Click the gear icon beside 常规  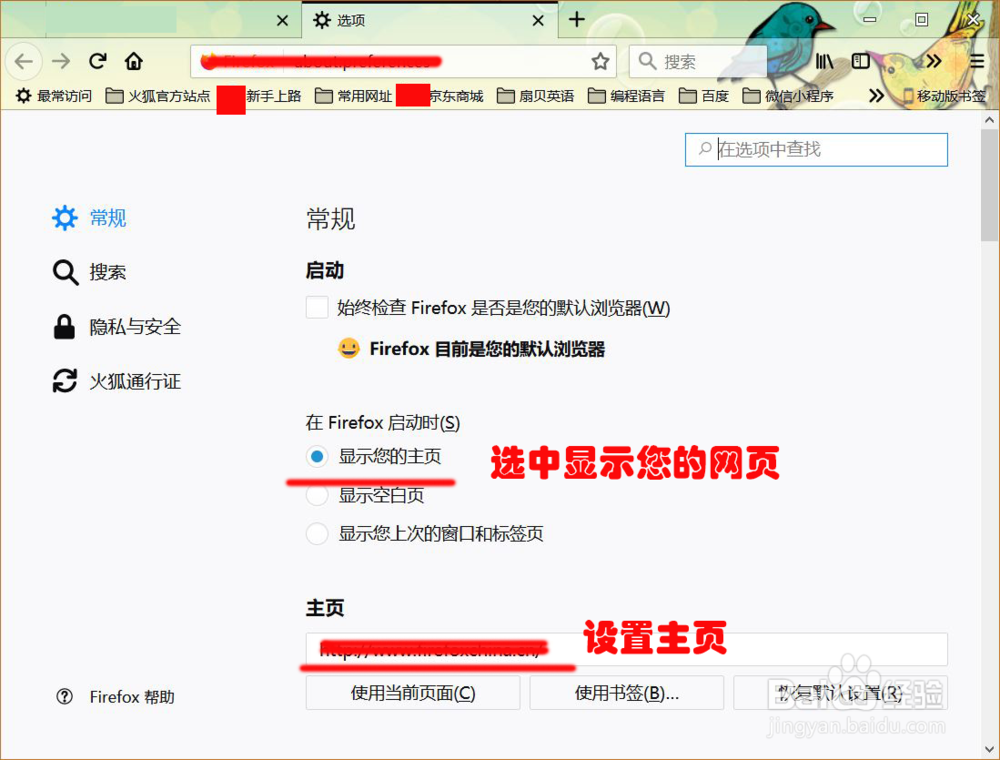(64, 218)
